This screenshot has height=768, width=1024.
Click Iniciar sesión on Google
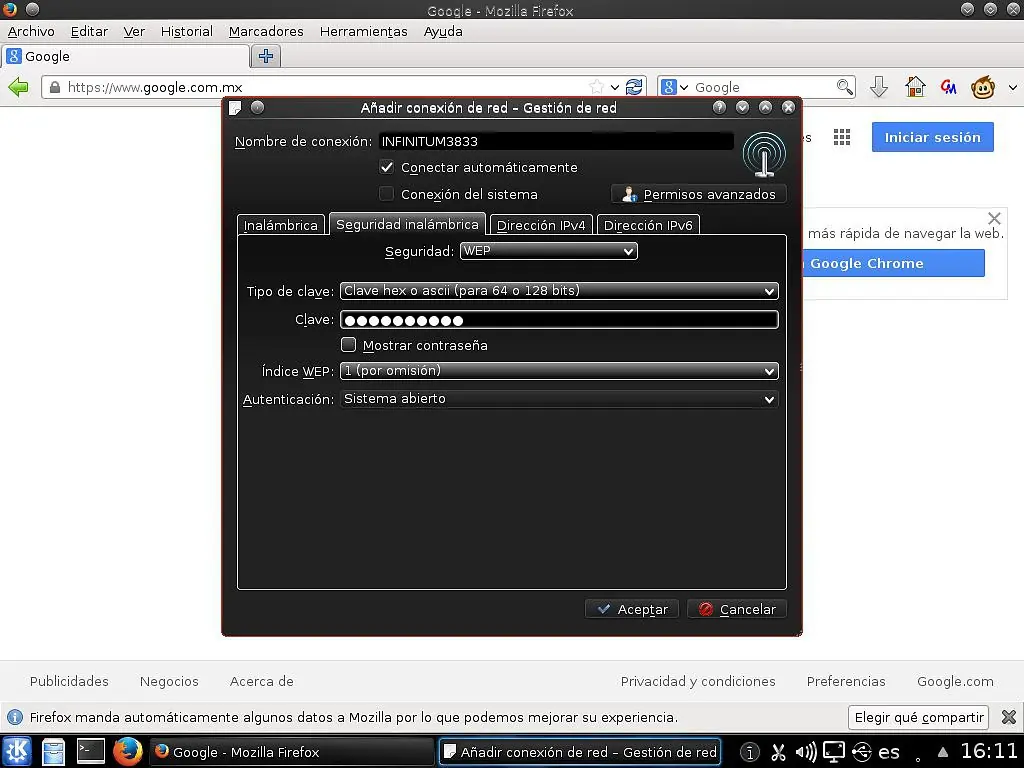pyautogui.click(x=933, y=137)
